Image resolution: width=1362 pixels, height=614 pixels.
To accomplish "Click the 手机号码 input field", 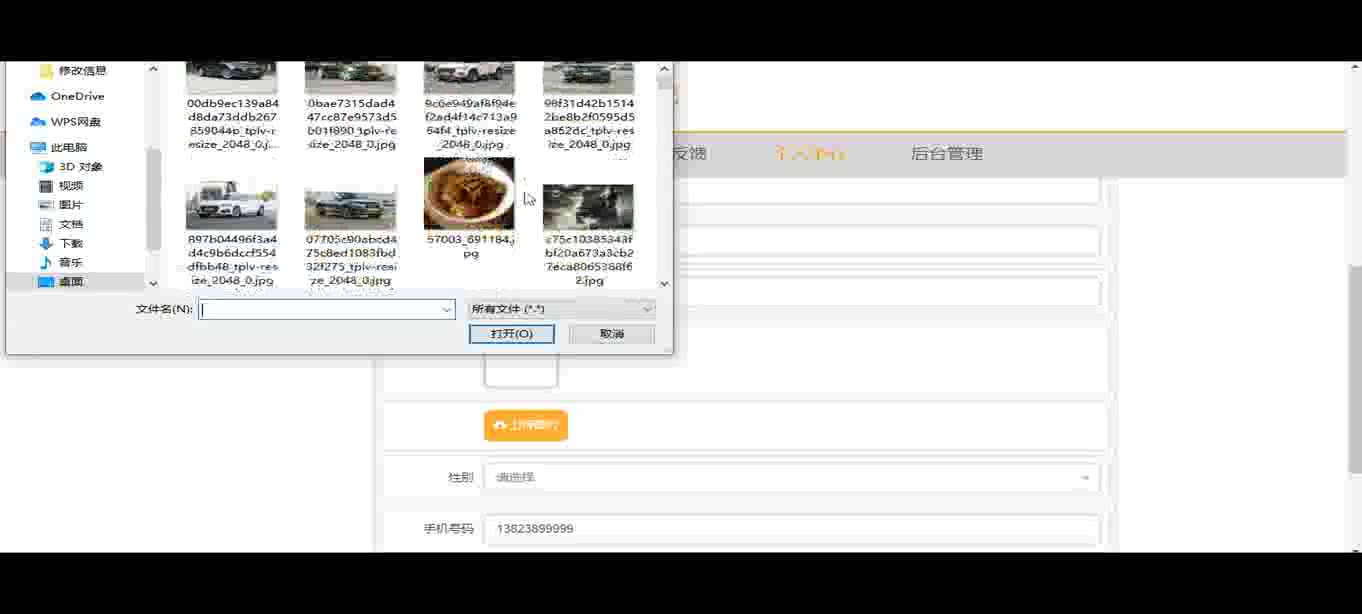I will click(x=792, y=528).
